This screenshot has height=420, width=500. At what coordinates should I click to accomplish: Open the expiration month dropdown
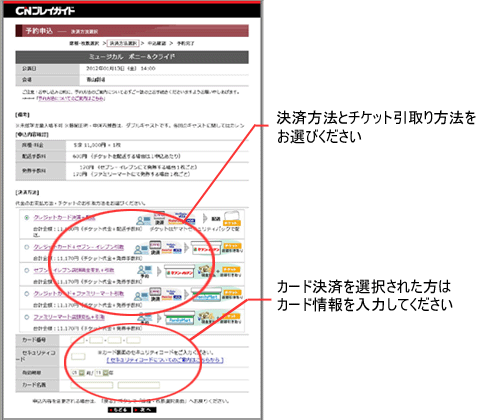tap(78, 373)
